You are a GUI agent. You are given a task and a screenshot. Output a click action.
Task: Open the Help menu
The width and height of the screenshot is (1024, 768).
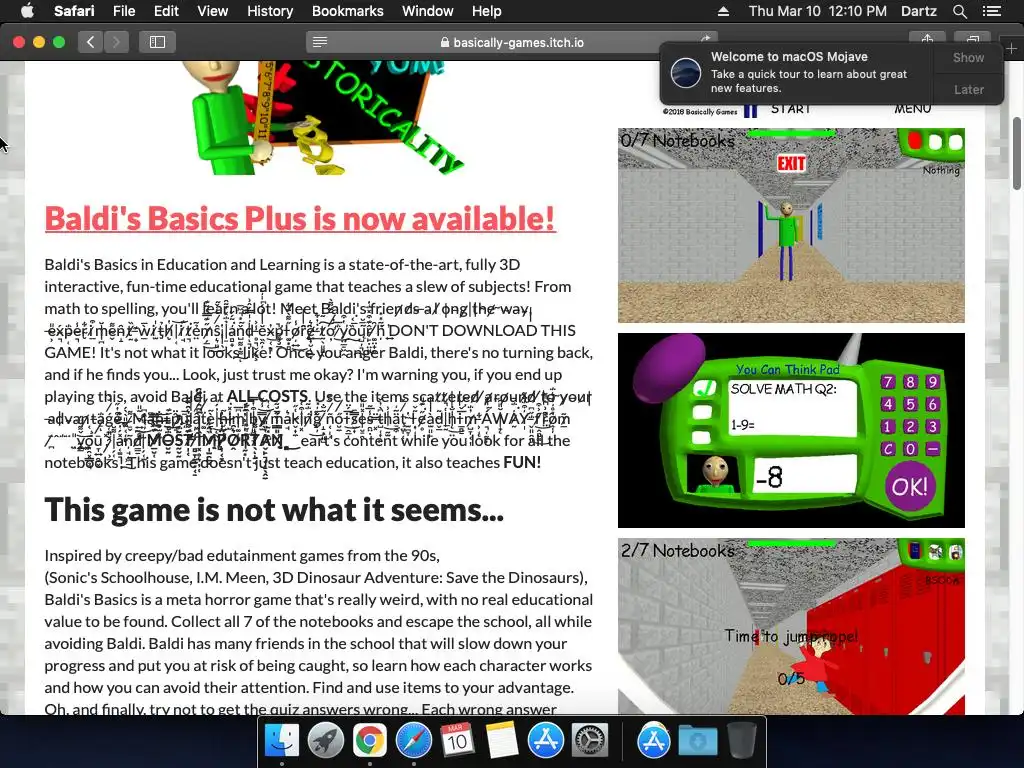(487, 11)
